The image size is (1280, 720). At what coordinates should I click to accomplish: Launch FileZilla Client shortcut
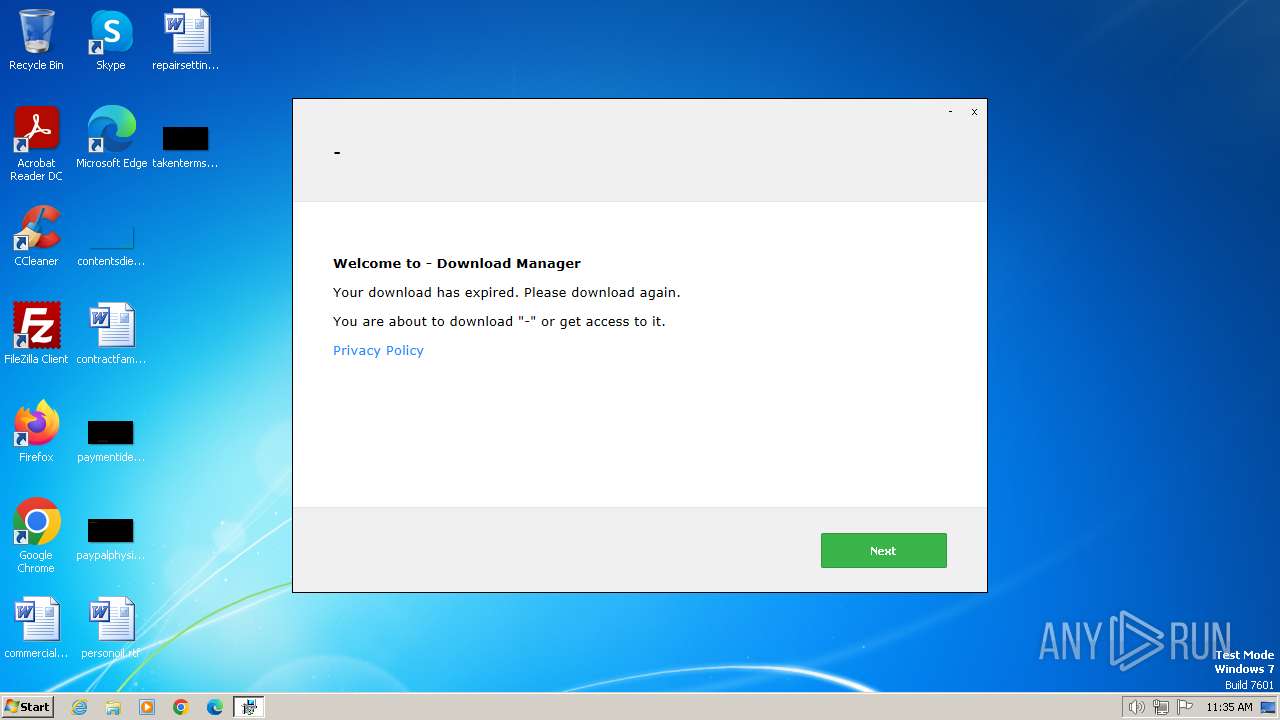(36, 334)
